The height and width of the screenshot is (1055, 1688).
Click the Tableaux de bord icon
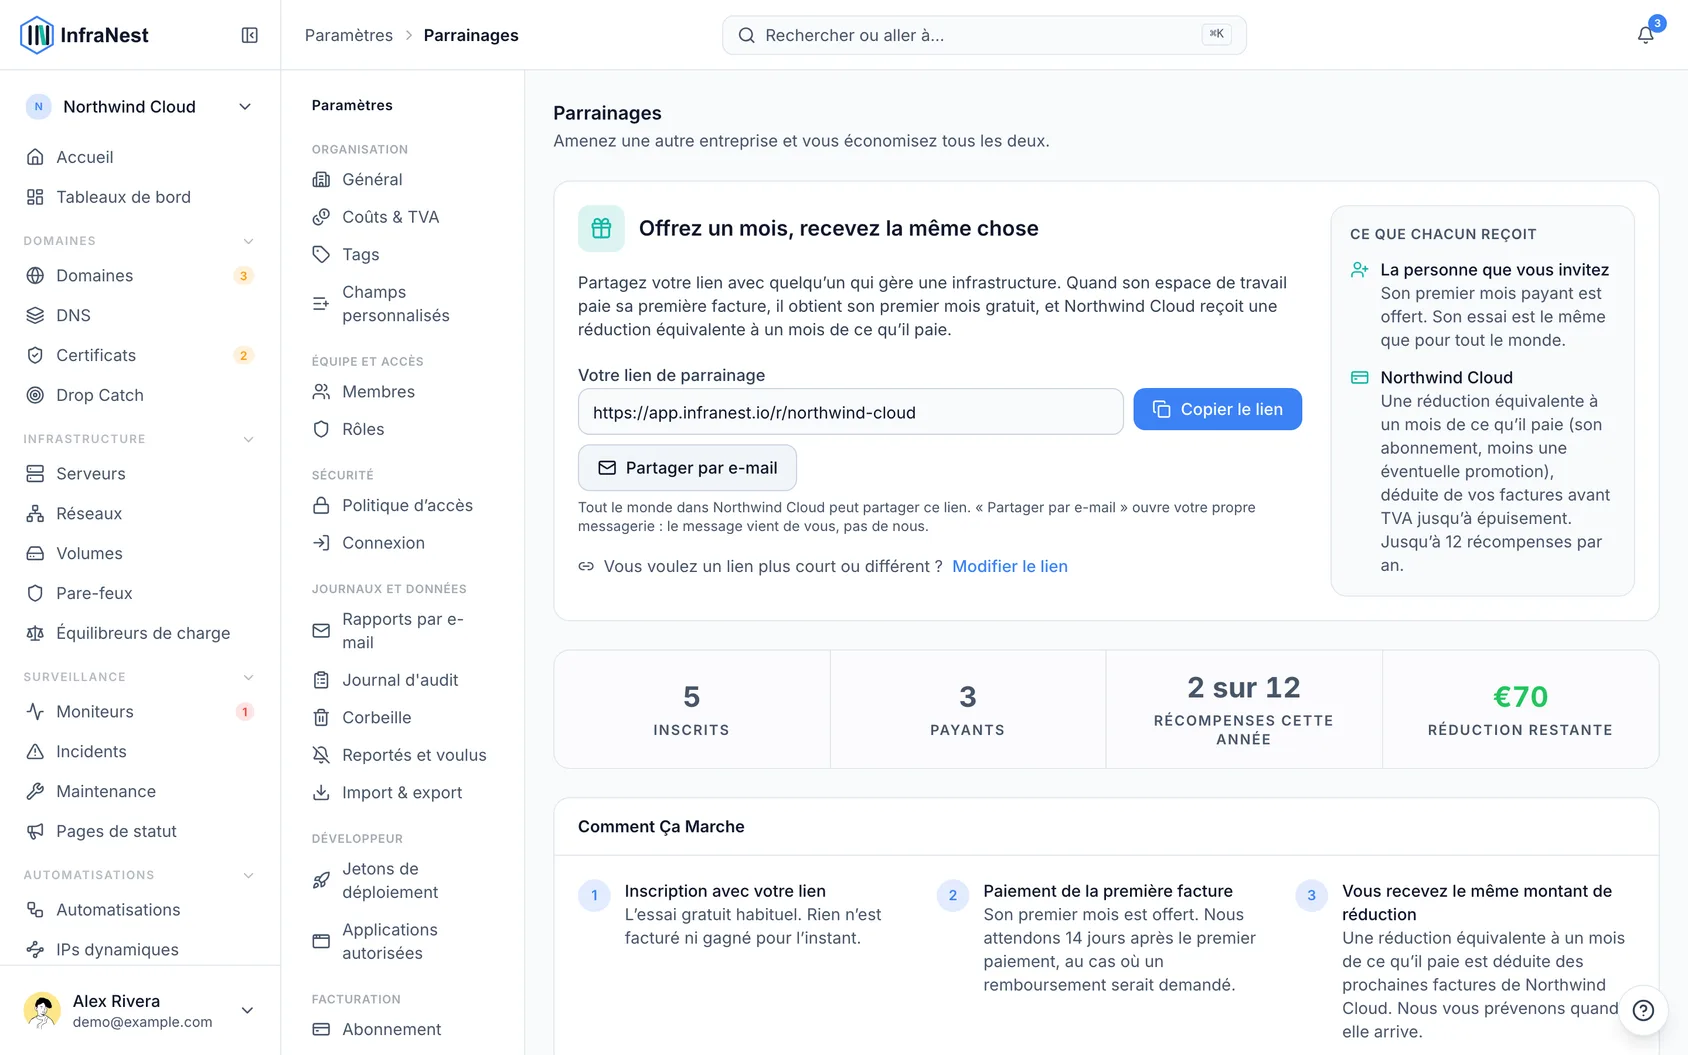[35, 197]
